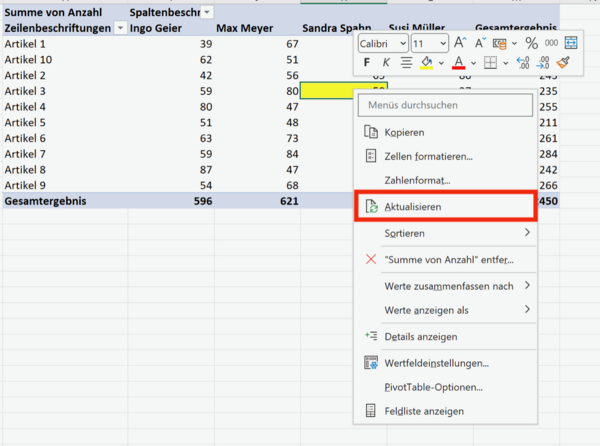The height and width of the screenshot is (446, 600).
Task: Open Spaltenbeschriftungen filter dropdown
Action: (207, 12)
